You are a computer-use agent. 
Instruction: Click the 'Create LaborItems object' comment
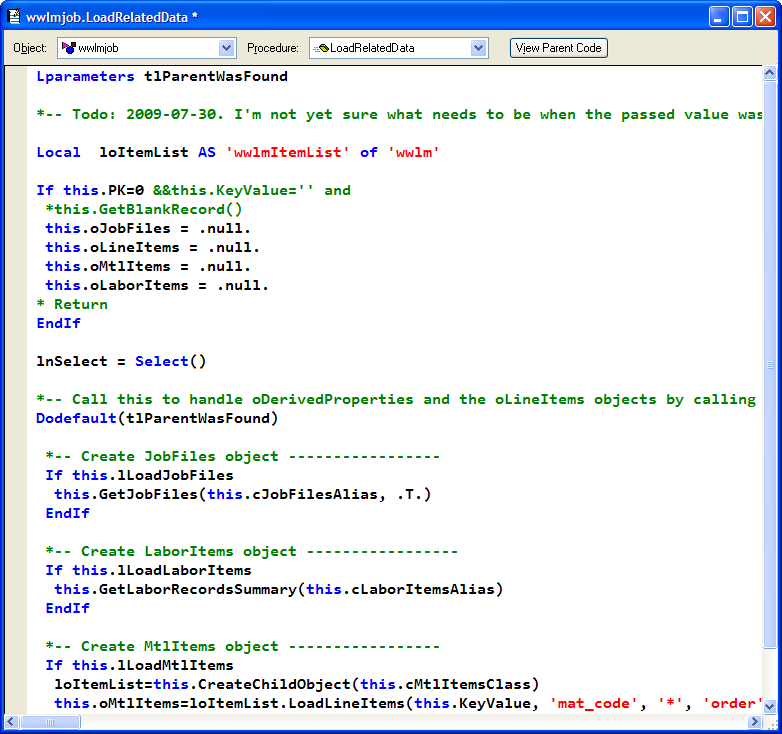coord(252,551)
